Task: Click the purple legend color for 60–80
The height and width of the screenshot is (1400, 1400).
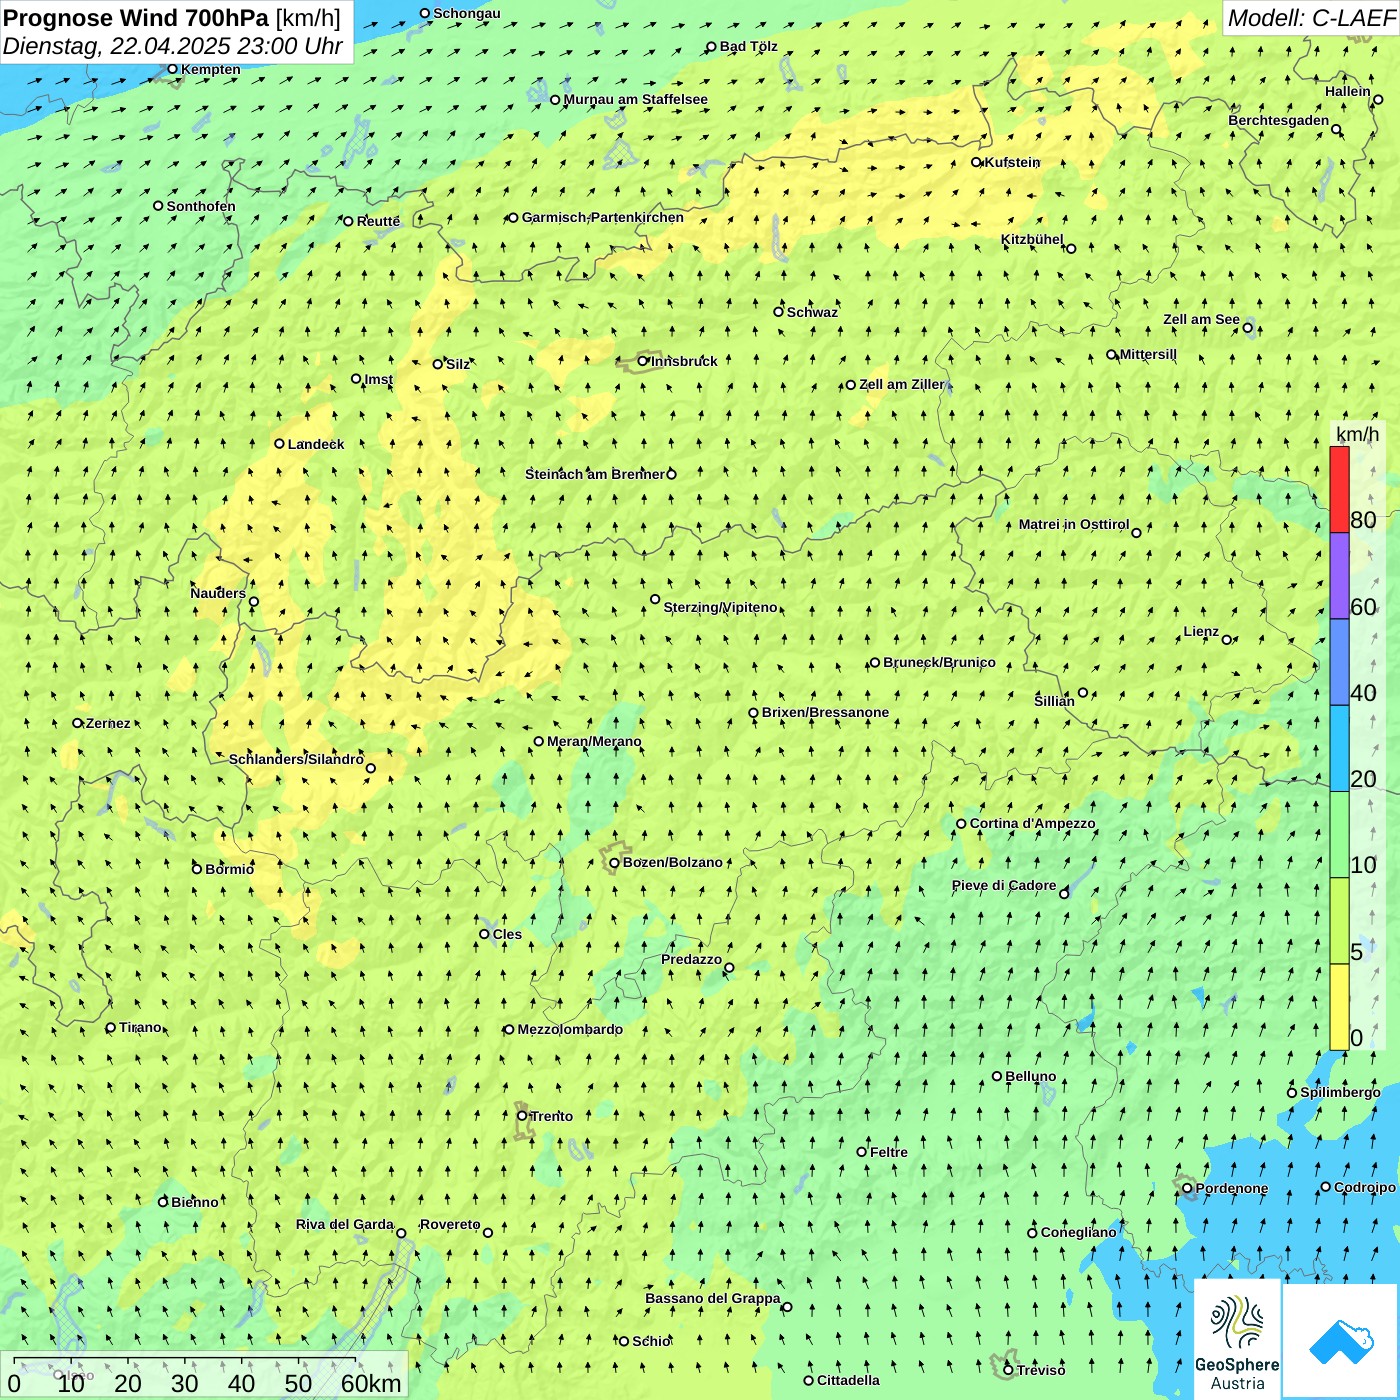Action: (1339, 576)
